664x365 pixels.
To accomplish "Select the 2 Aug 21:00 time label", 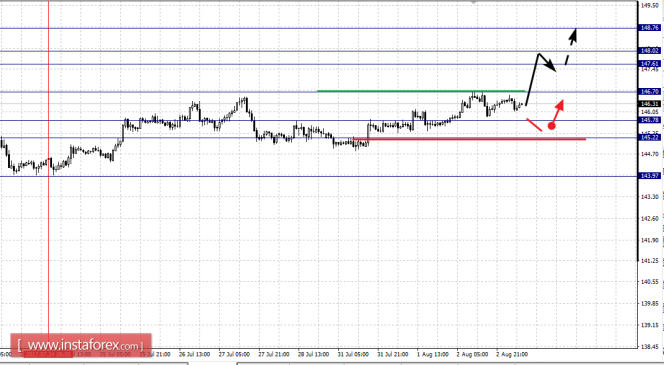I will [512, 354].
